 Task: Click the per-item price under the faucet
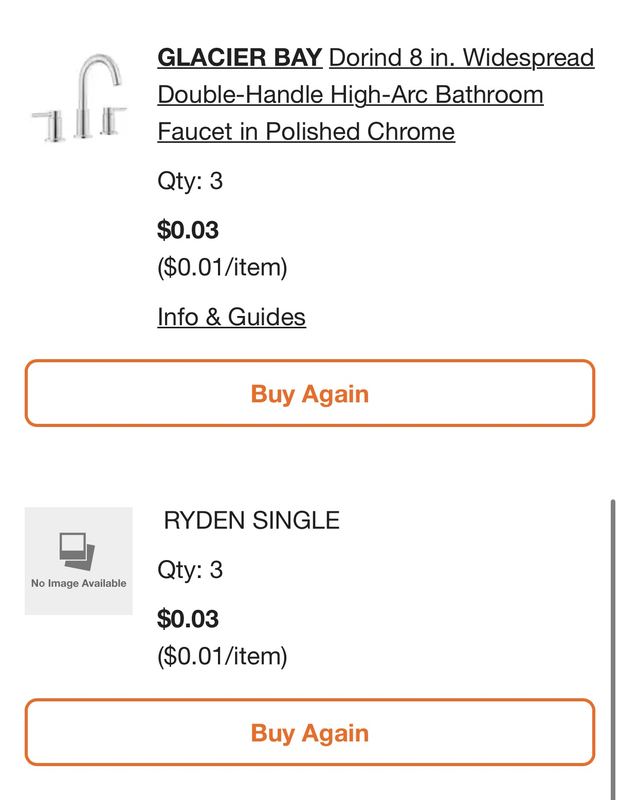pos(222,267)
